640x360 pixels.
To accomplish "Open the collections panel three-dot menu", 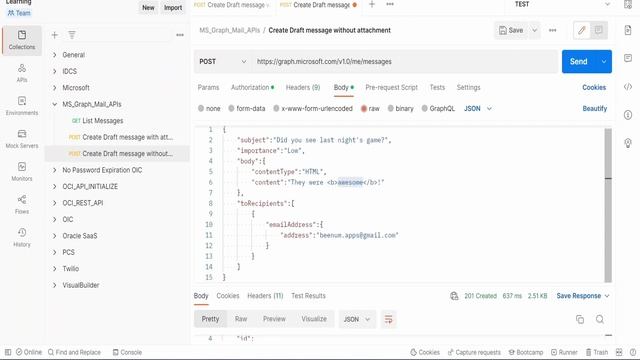I will pos(180,35).
